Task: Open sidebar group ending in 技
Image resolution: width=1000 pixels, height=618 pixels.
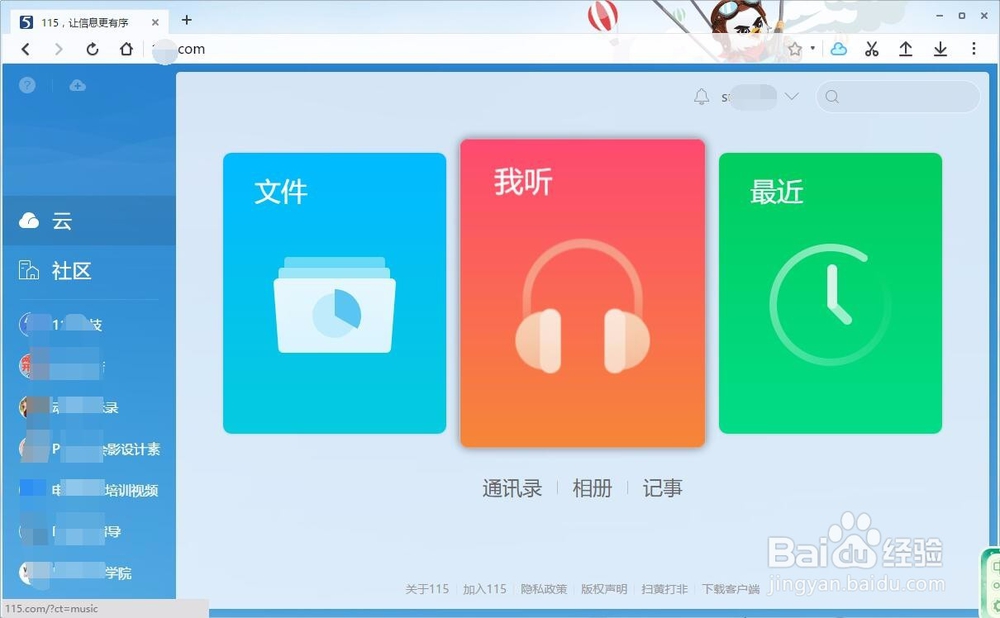Action: [61, 325]
